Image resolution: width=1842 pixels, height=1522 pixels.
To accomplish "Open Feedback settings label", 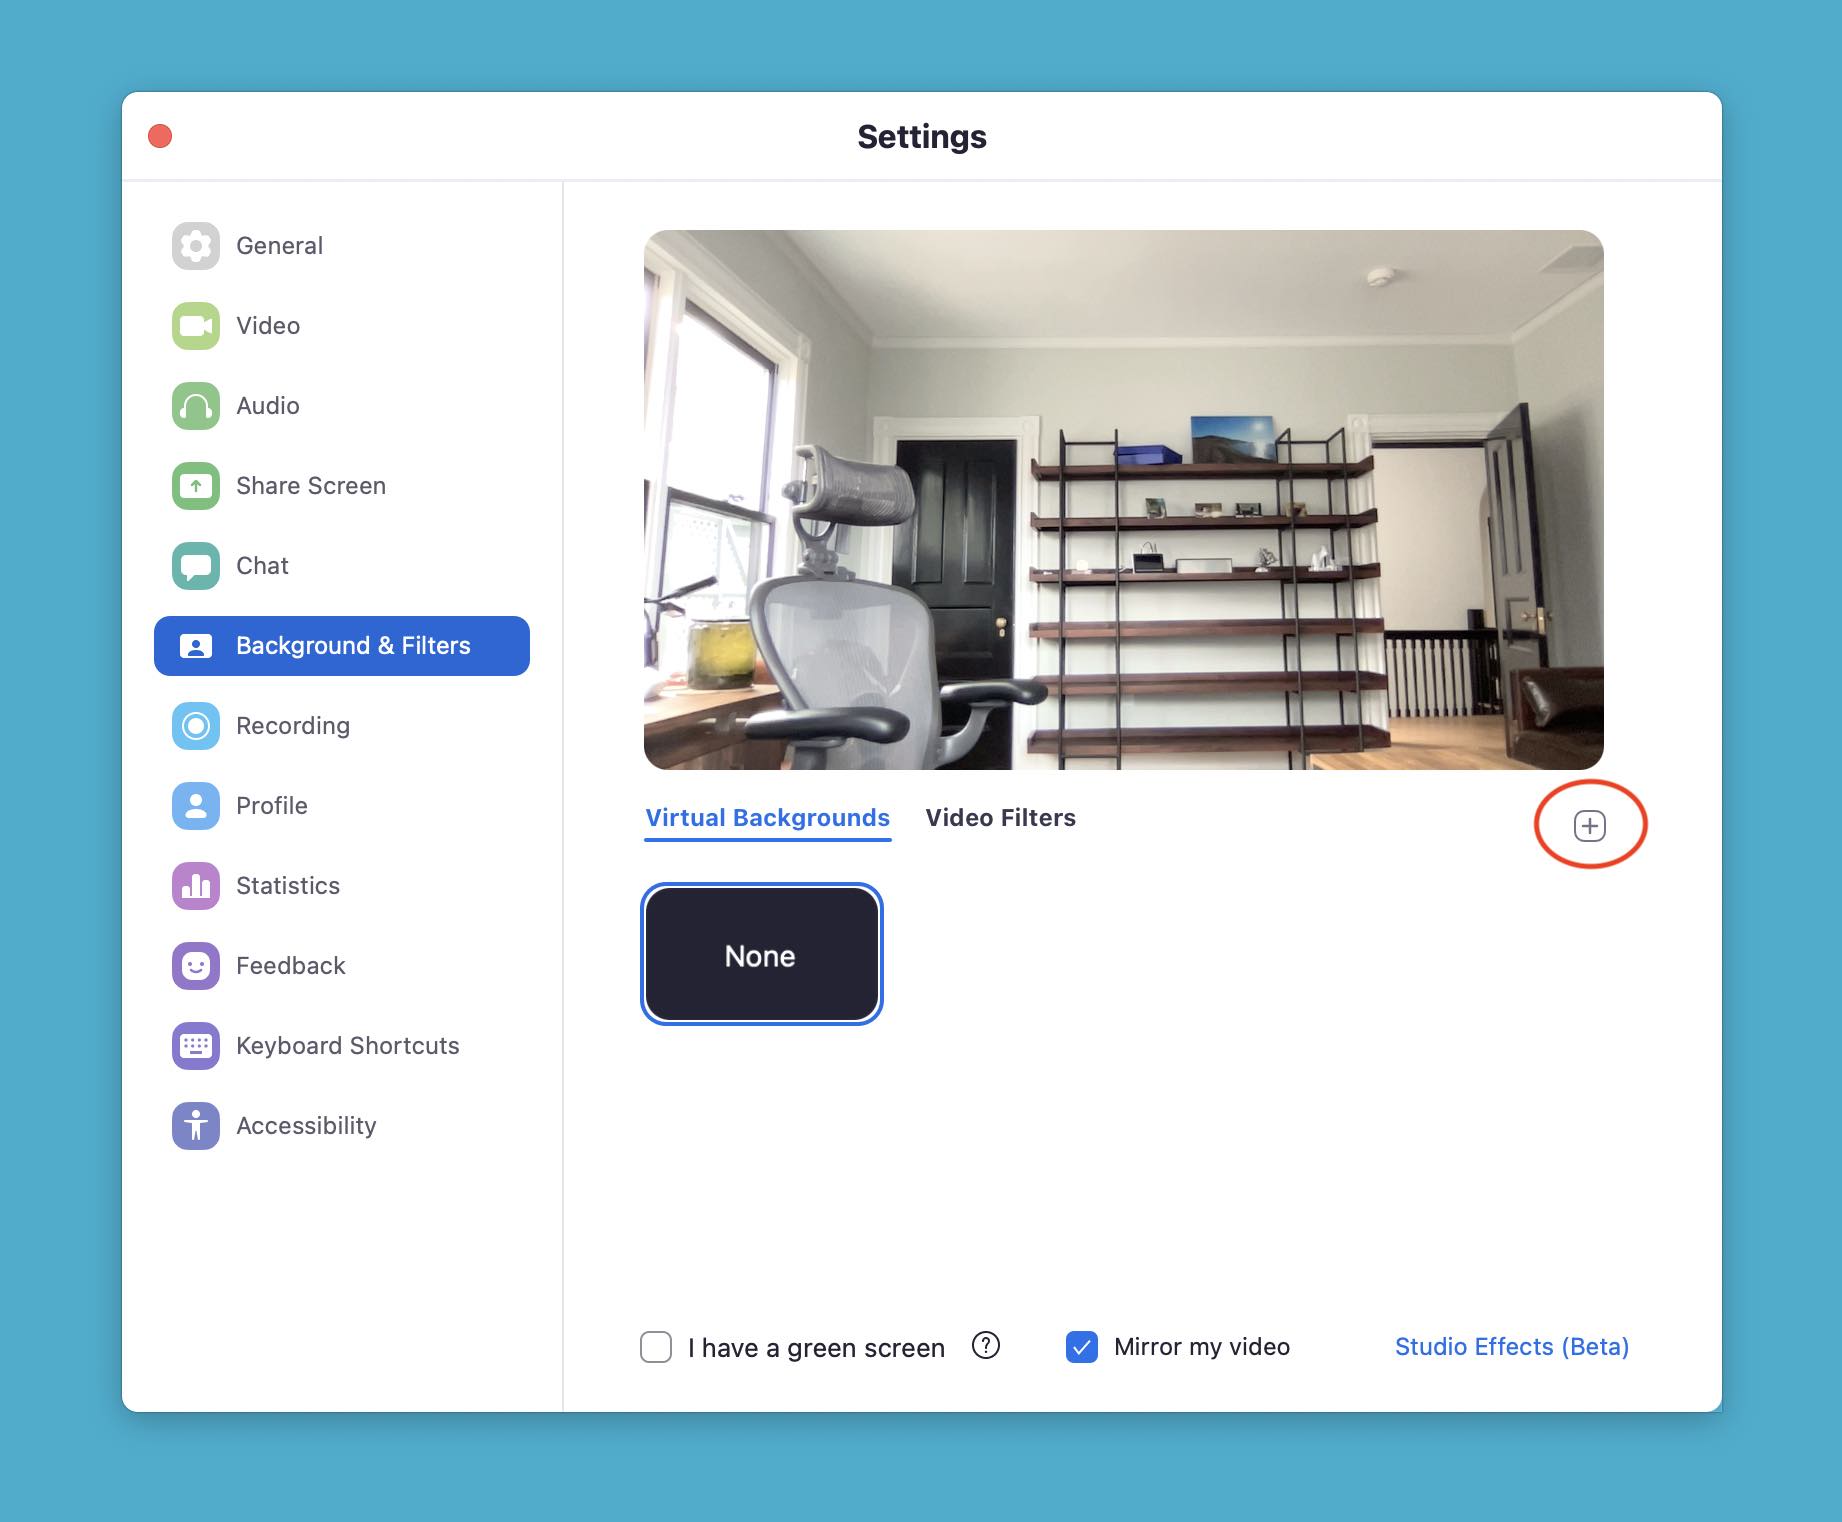I will pos(291,966).
